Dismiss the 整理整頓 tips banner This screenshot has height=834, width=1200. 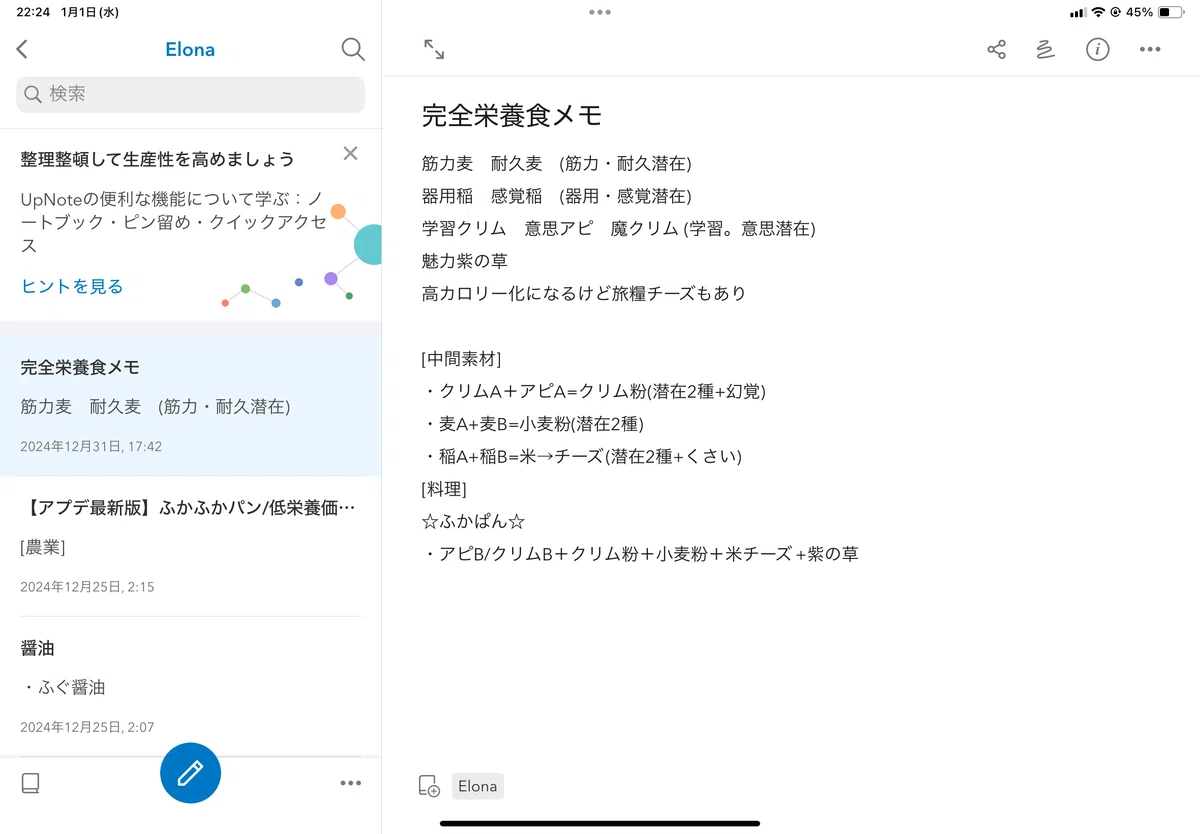point(350,153)
